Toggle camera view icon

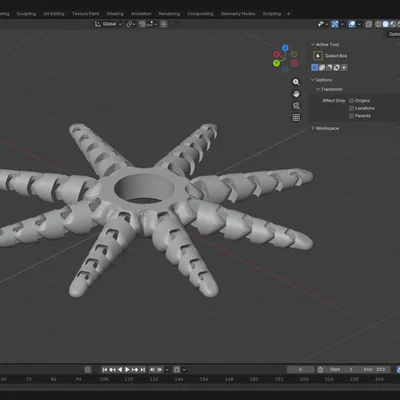click(x=296, y=106)
